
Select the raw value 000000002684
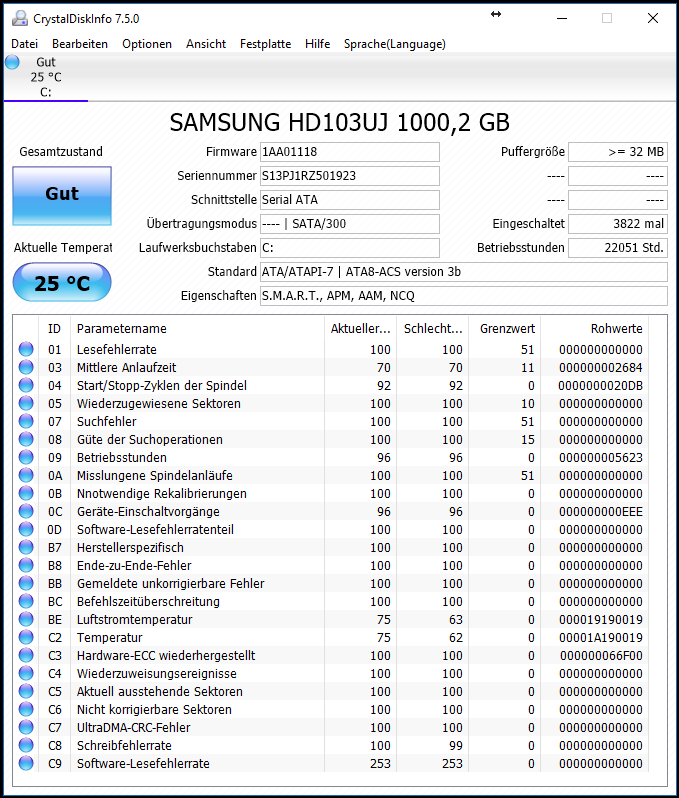pyautogui.click(x=601, y=367)
